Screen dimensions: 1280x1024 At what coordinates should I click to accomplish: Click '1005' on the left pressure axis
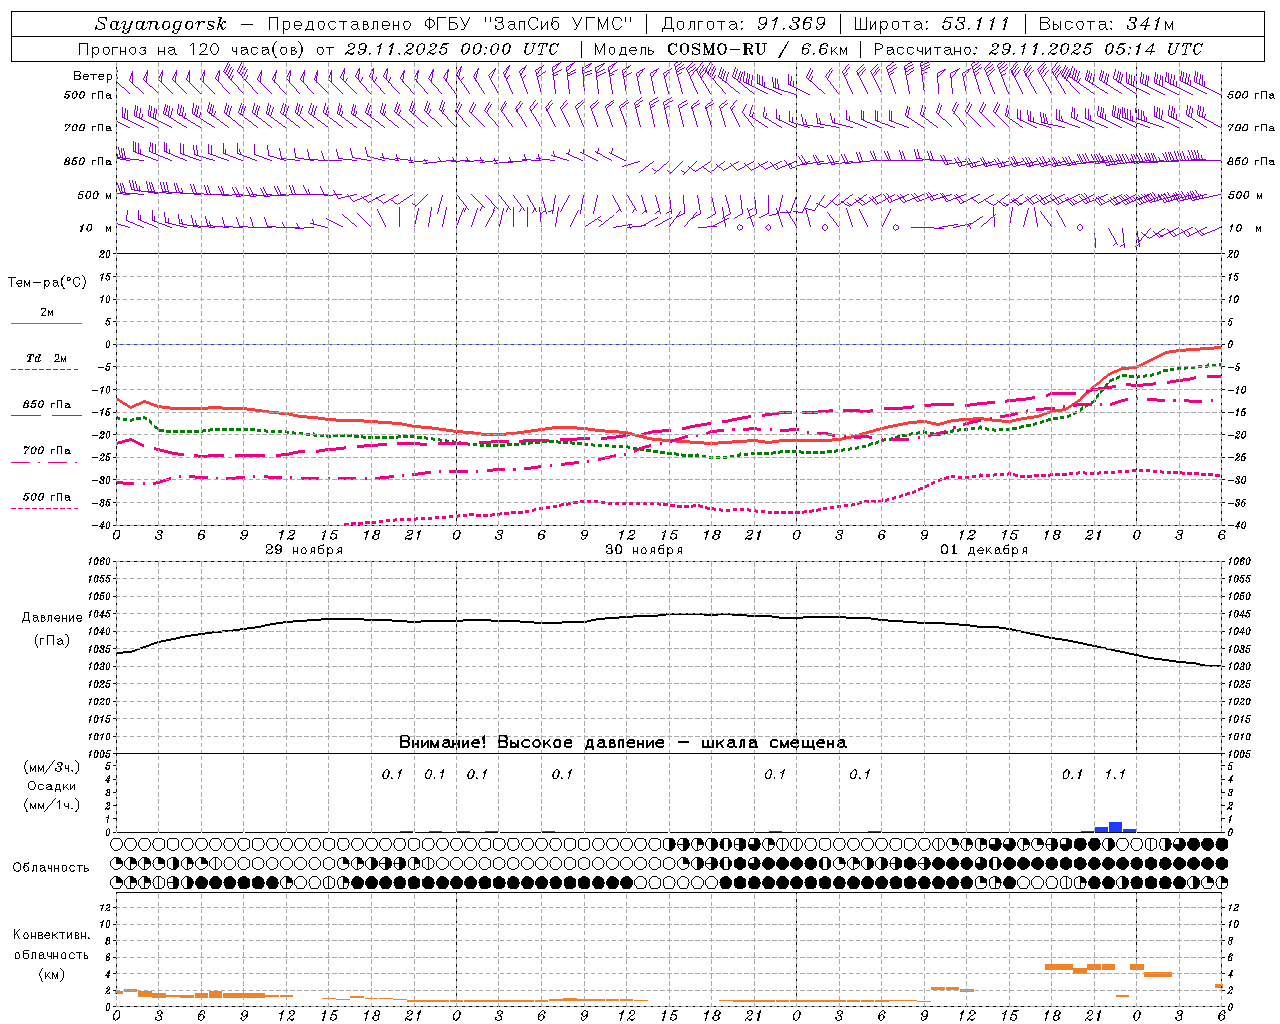coord(98,754)
